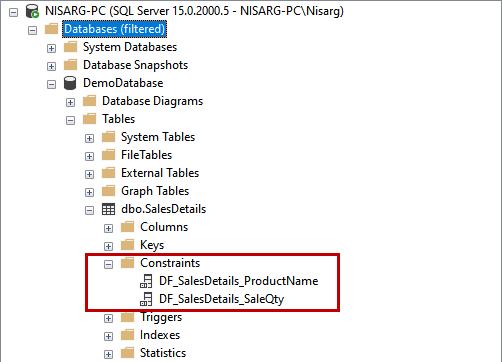Screen dimensions: 502x362
Task: Click the Database Snapshots folder icon
Action: point(70,65)
